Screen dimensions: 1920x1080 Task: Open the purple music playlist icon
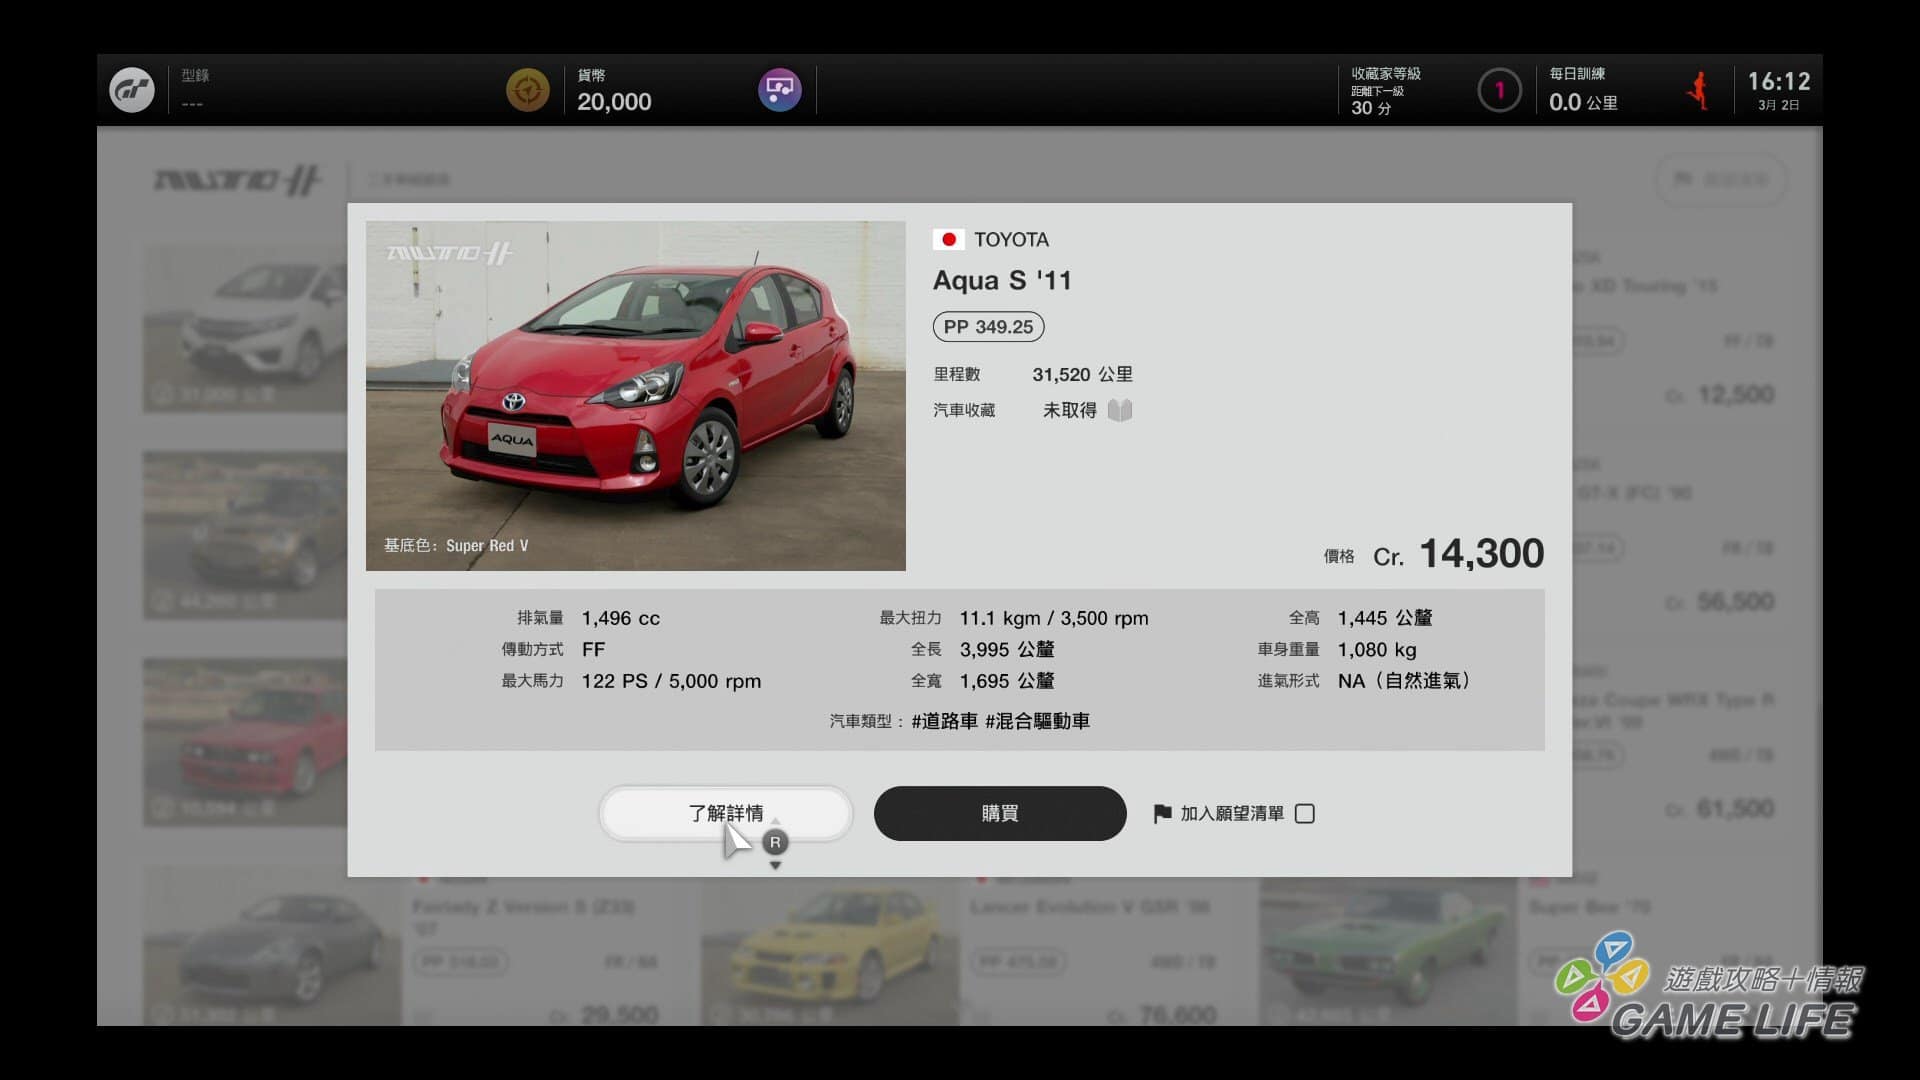[x=779, y=91]
